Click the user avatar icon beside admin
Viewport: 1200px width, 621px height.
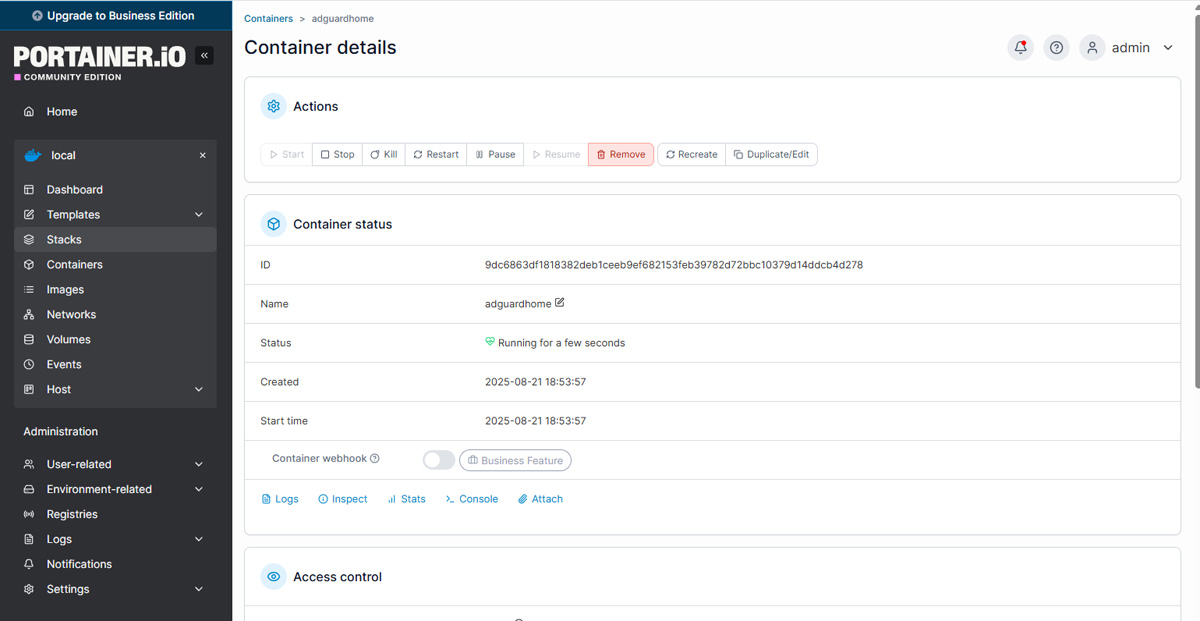[1092, 48]
